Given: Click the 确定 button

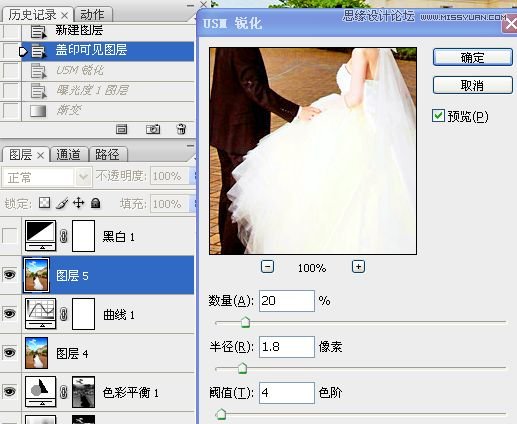Looking at the screenshot, I should pyautogui.click(x=473, y=57).
